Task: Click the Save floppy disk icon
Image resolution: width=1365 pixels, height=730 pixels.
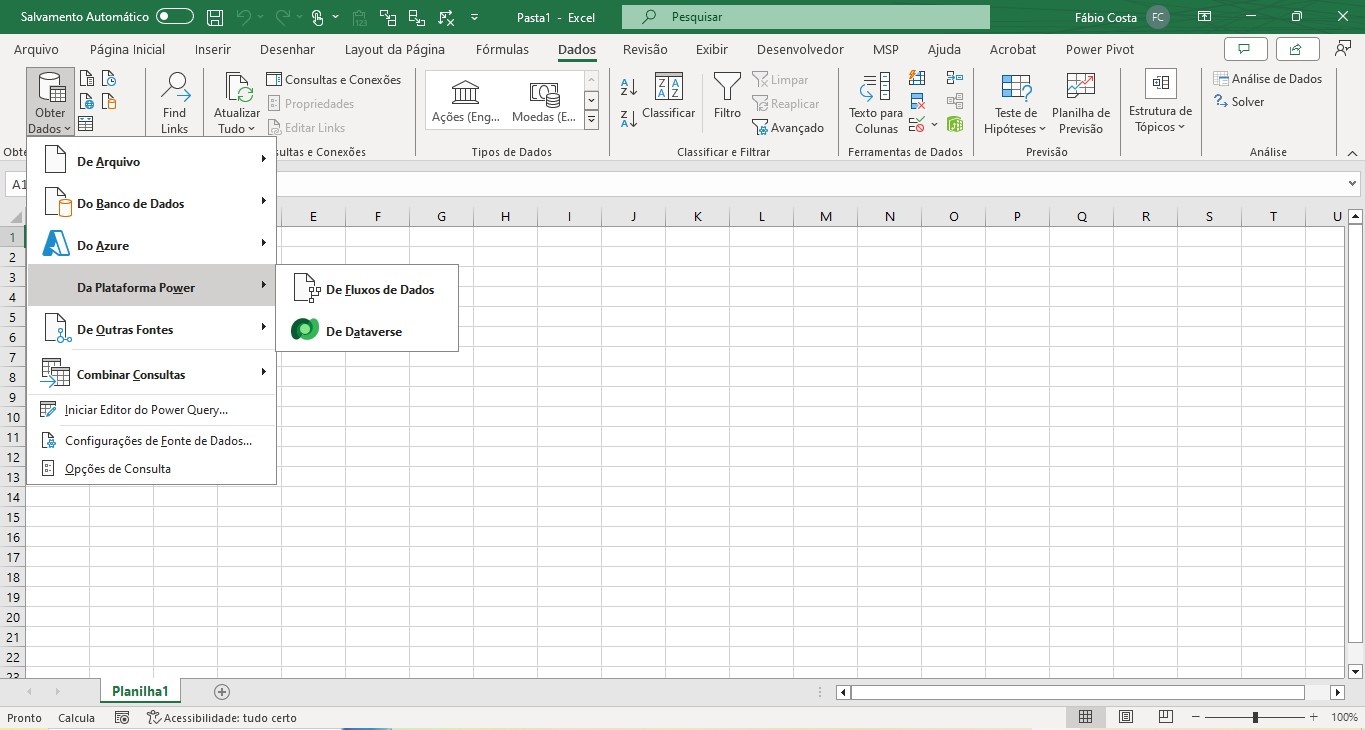Action: [x=215, y=17]
